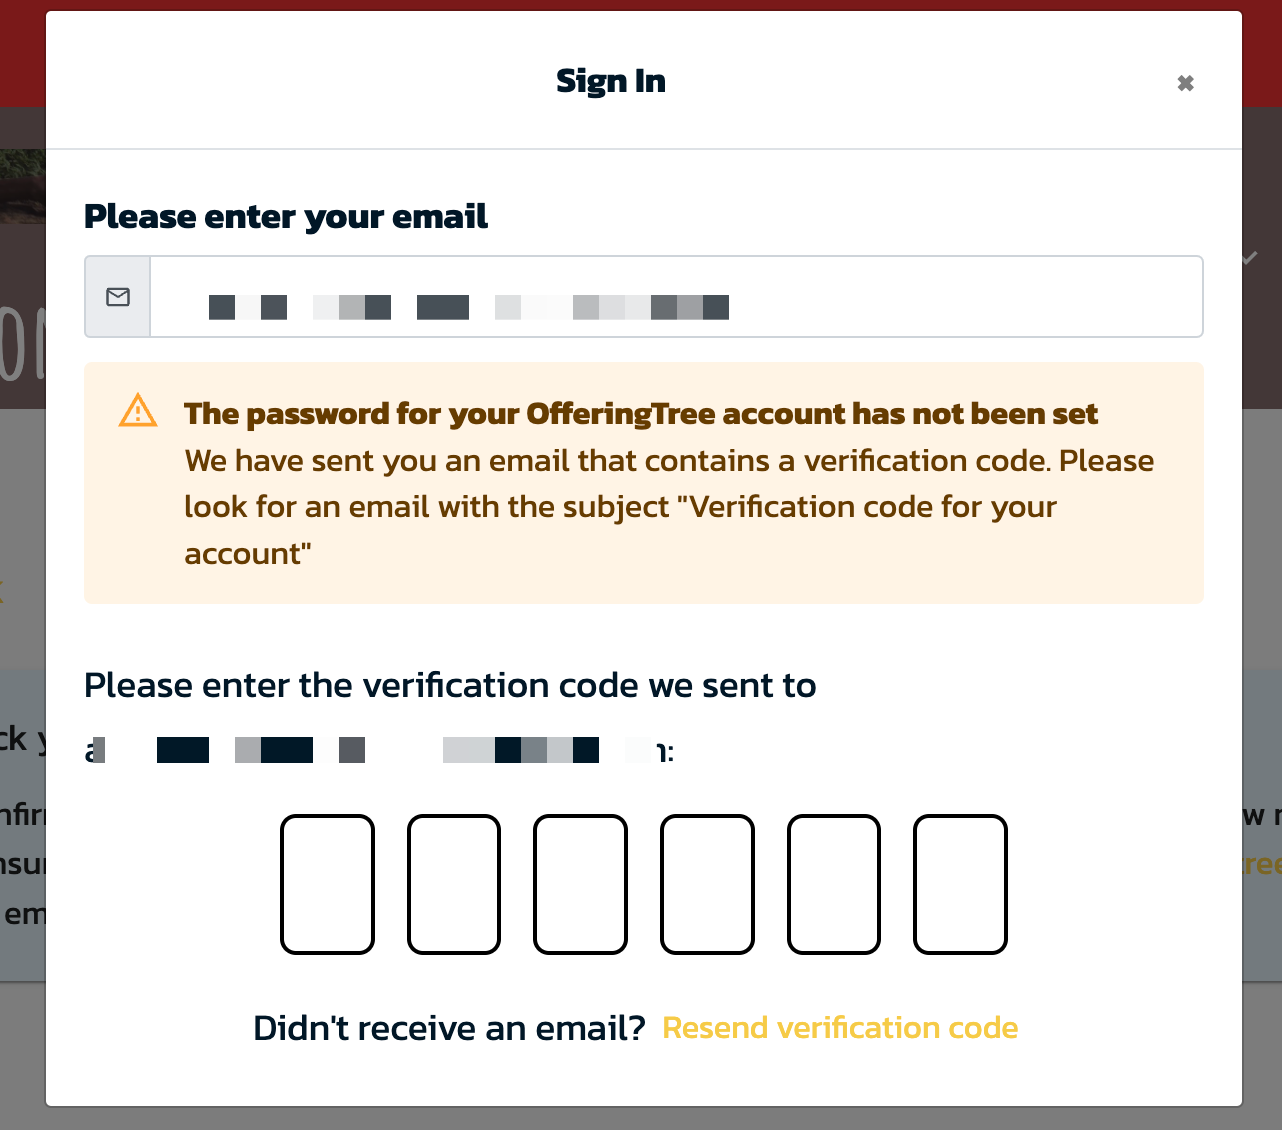This screenshot has width=1282, height=1130.
Task: Click the third verification code box
Action: [580, 884]
